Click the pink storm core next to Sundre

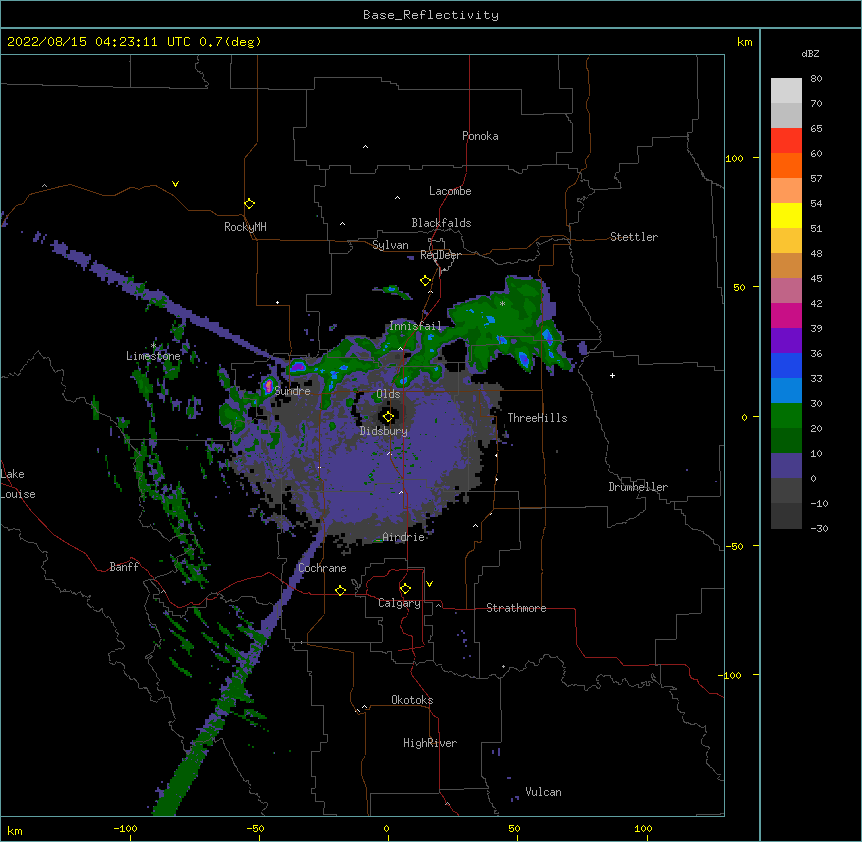coord(268,386)
